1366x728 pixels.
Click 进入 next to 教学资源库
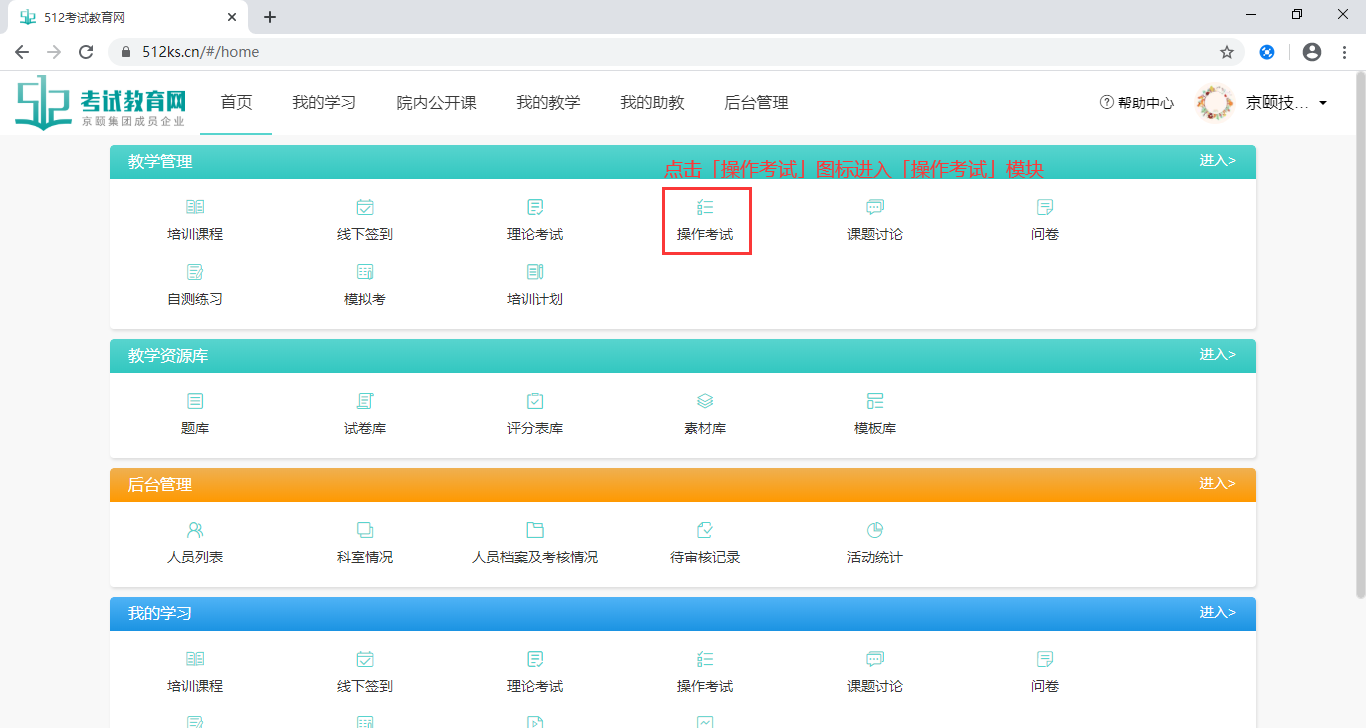pyautogui.click(x=1218, y=355)
